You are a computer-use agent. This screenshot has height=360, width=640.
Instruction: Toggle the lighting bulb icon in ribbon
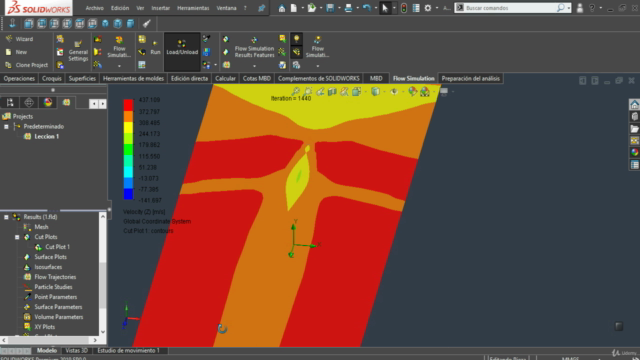pyautogui.click(x=296, y=39)
